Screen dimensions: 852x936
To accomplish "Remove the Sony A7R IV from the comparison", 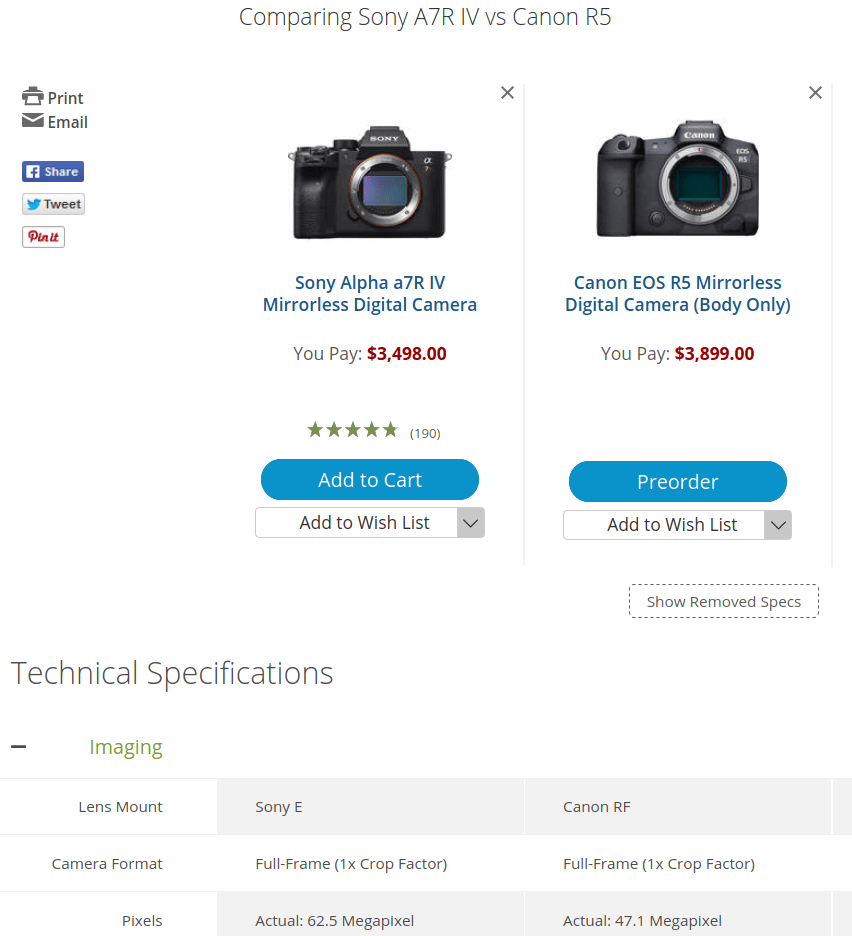I will point(507,92).
